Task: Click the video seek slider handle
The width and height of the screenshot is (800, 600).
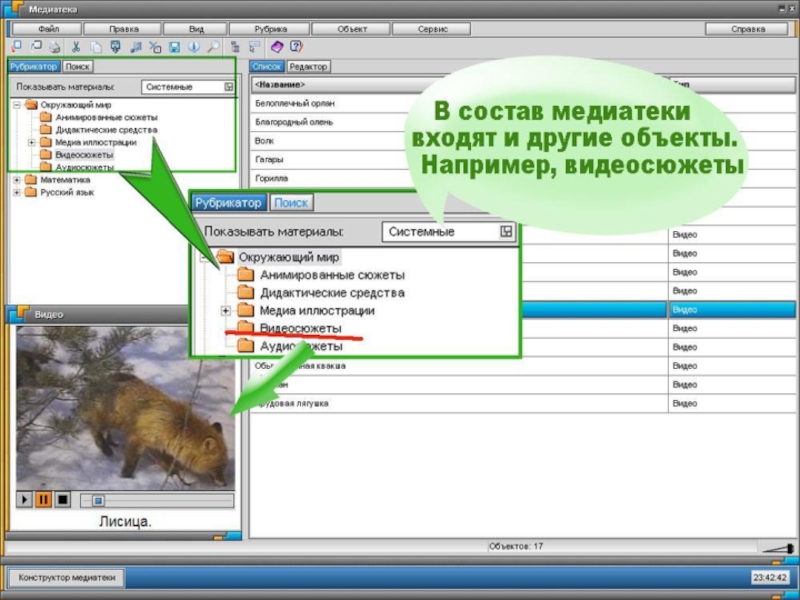Action: tap(97, 499)
